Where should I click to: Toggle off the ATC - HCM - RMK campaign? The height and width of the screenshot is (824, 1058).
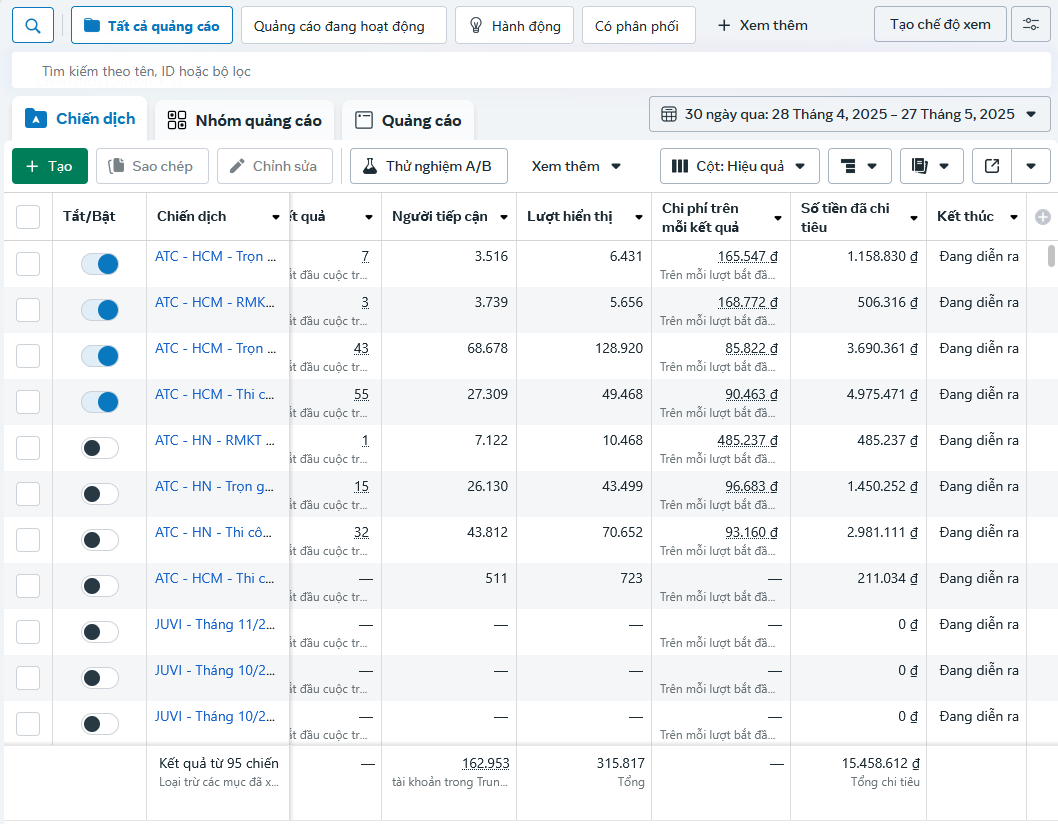point(100,310)
